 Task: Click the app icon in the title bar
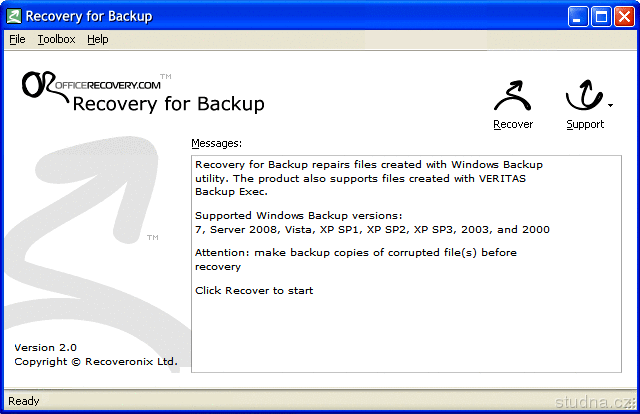tap(14, 16)
